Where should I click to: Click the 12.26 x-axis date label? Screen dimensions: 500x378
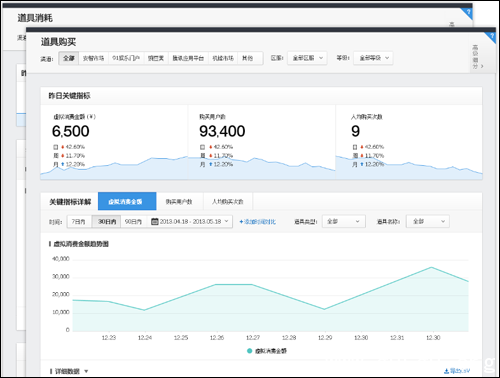pos(217,338)
